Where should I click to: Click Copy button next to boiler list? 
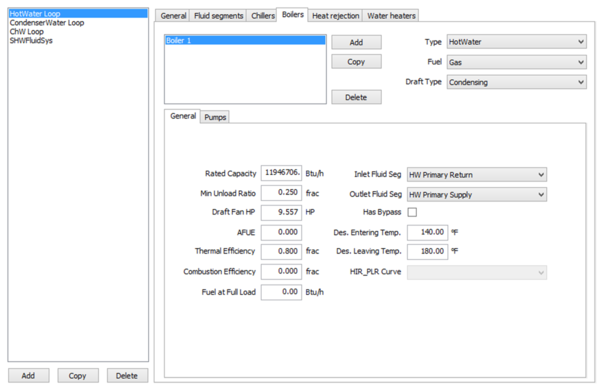(x=356, y=61)
